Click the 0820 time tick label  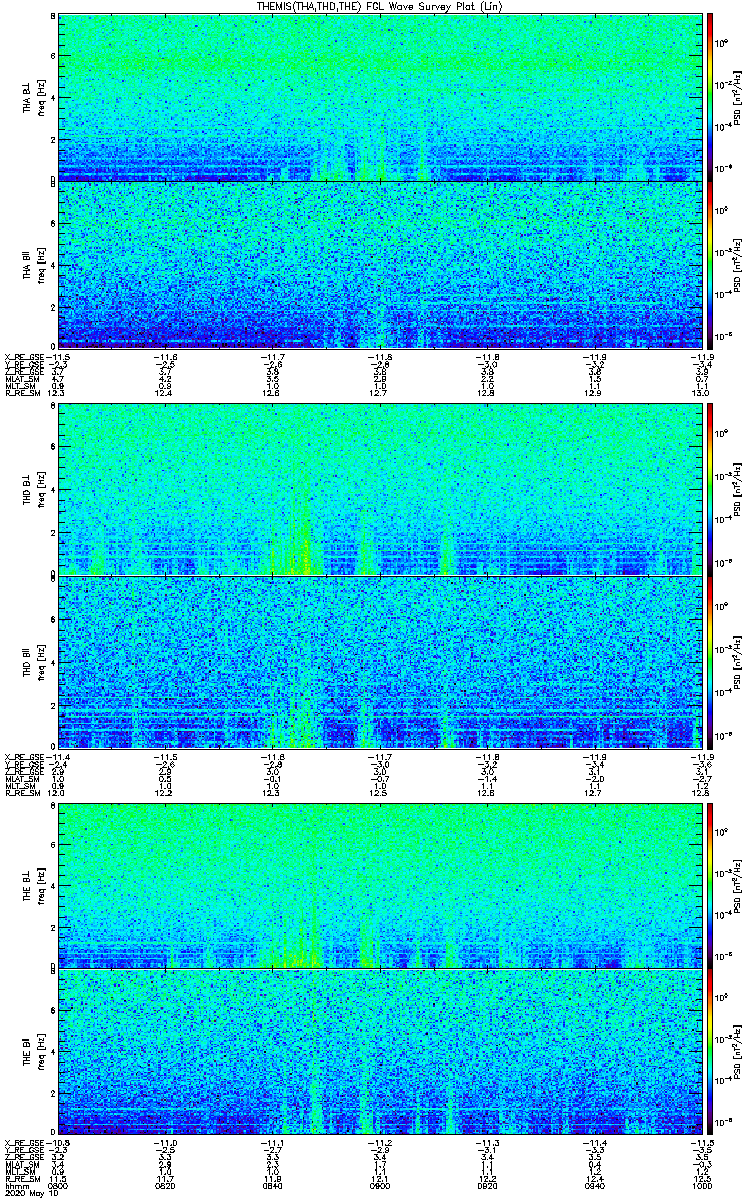165,1185
